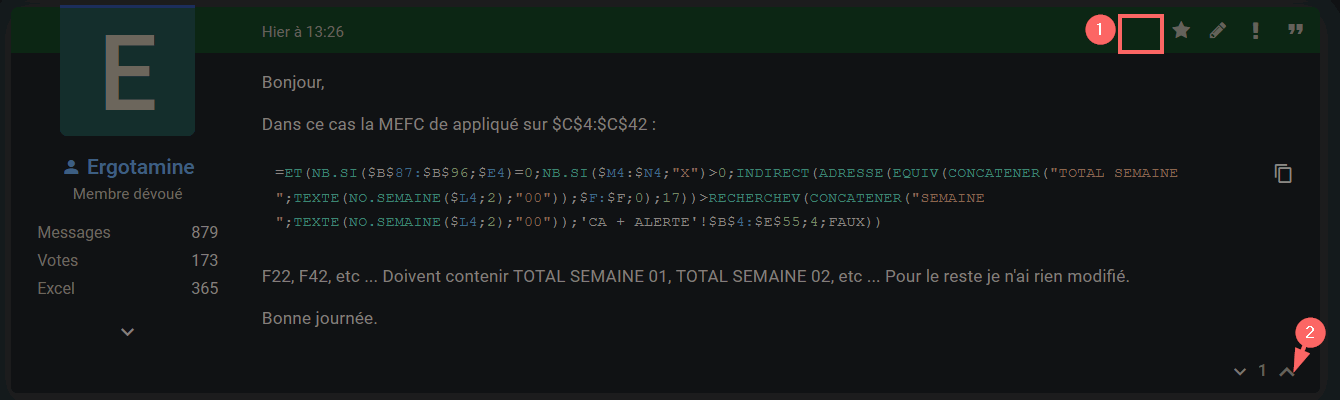This screenshot has width=1340, height=400.
Task: Click the "Bonne journée." closing line
Action: pos(319,319)
